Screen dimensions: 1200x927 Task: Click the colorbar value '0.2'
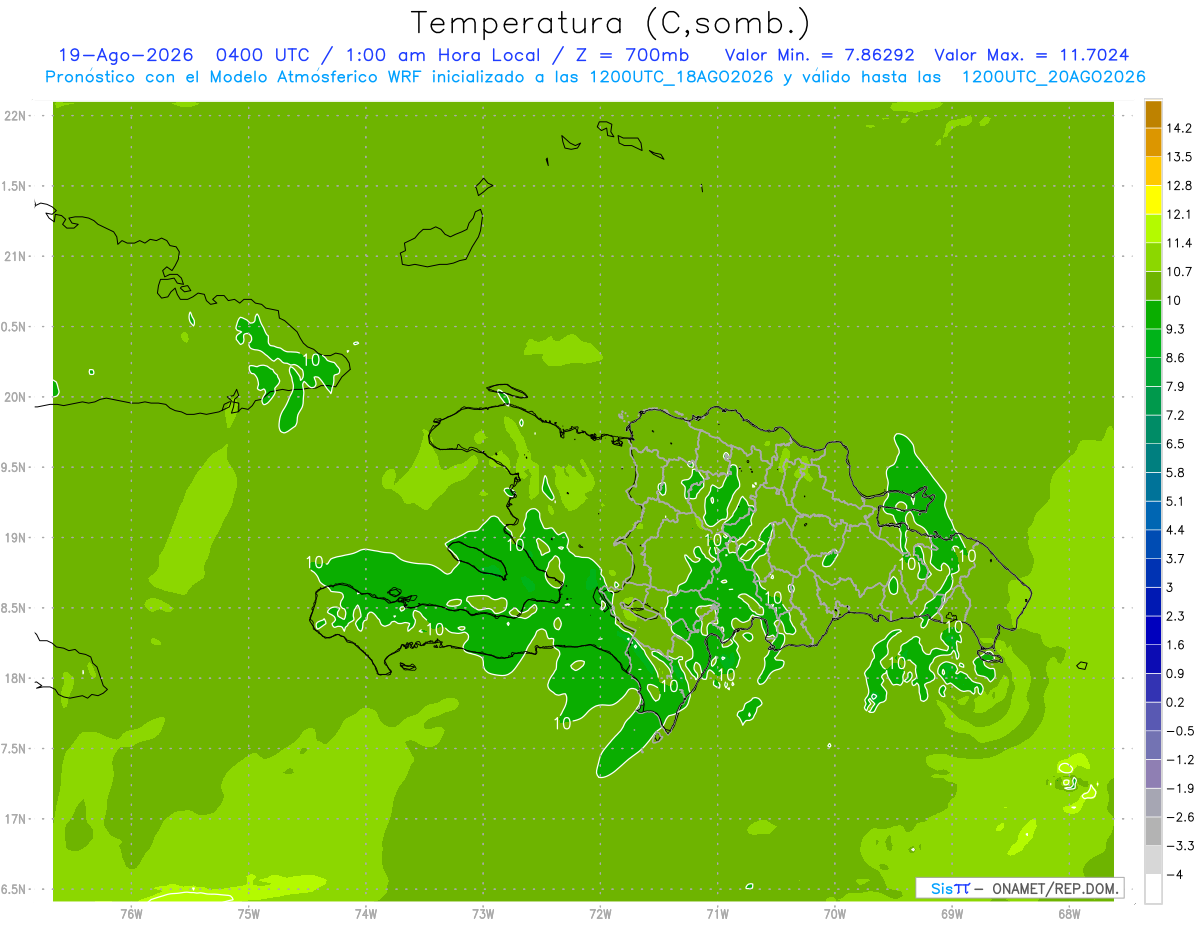click(1176, 702)
